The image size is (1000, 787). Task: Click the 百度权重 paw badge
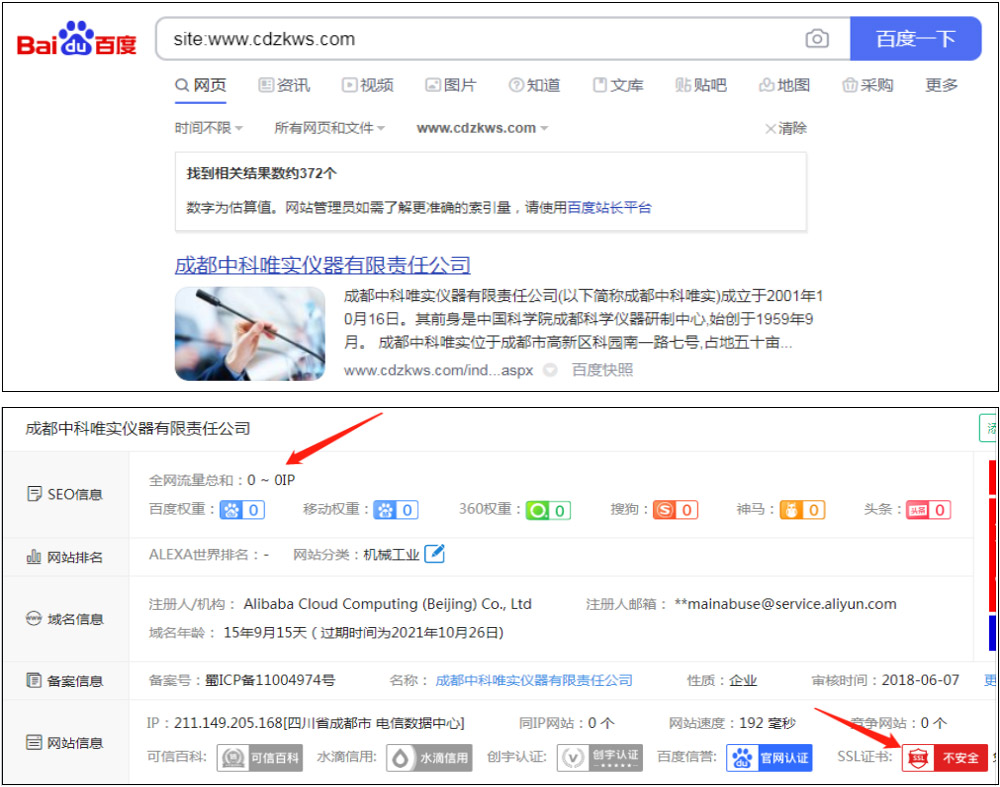click(242, 510)
